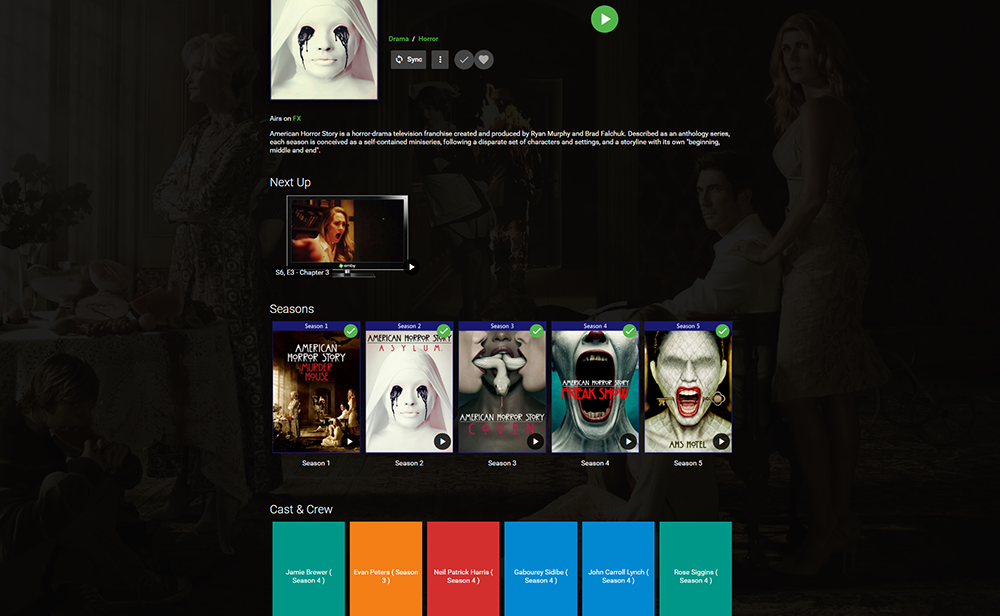Image resolution: width=1000 pixels, height=616 pixels.
Task: Open the Horror genre link
Action: 428,39
